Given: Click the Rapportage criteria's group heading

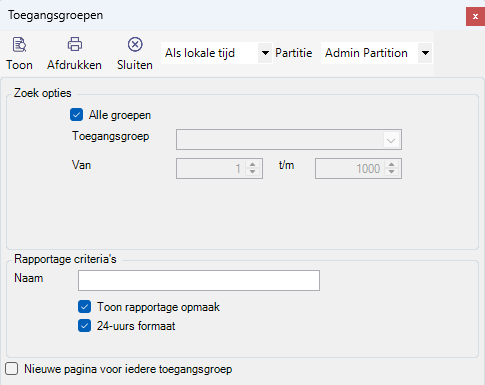Looking at the screenshot, I should point(65,259).
